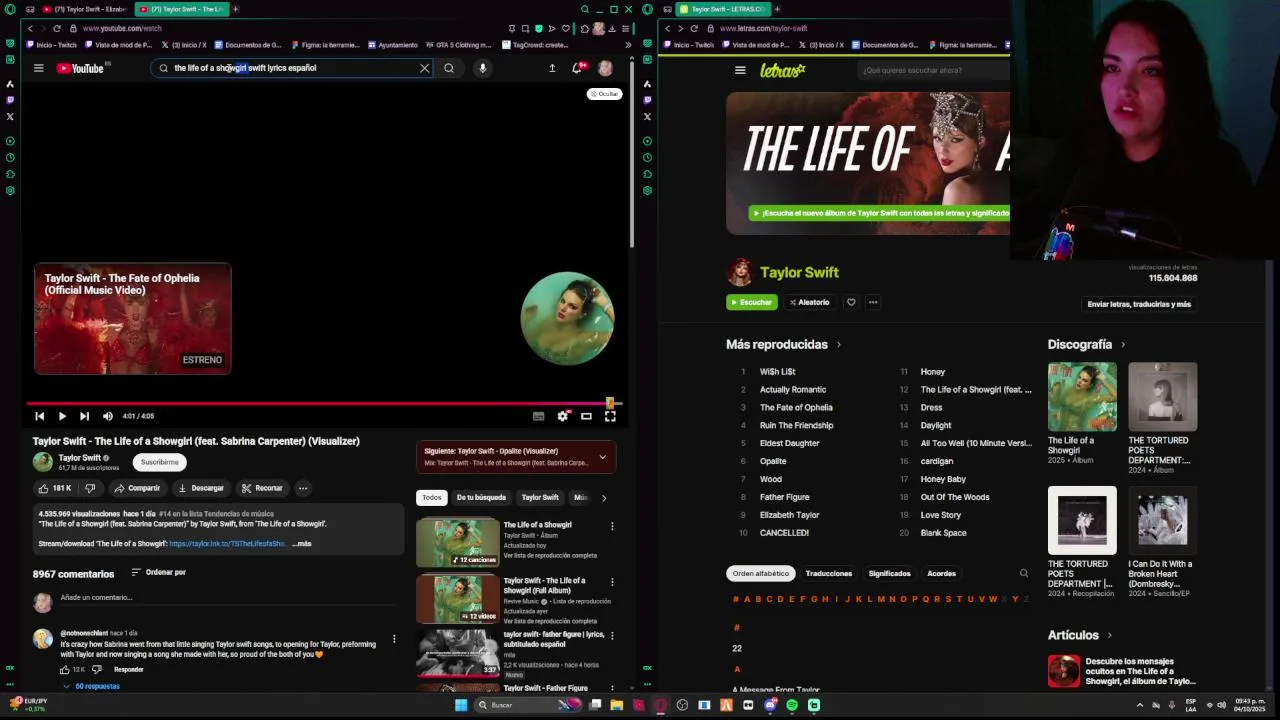Open the letras.com hamburger menu
1280x720 pixels.
(x=740, y=70)
